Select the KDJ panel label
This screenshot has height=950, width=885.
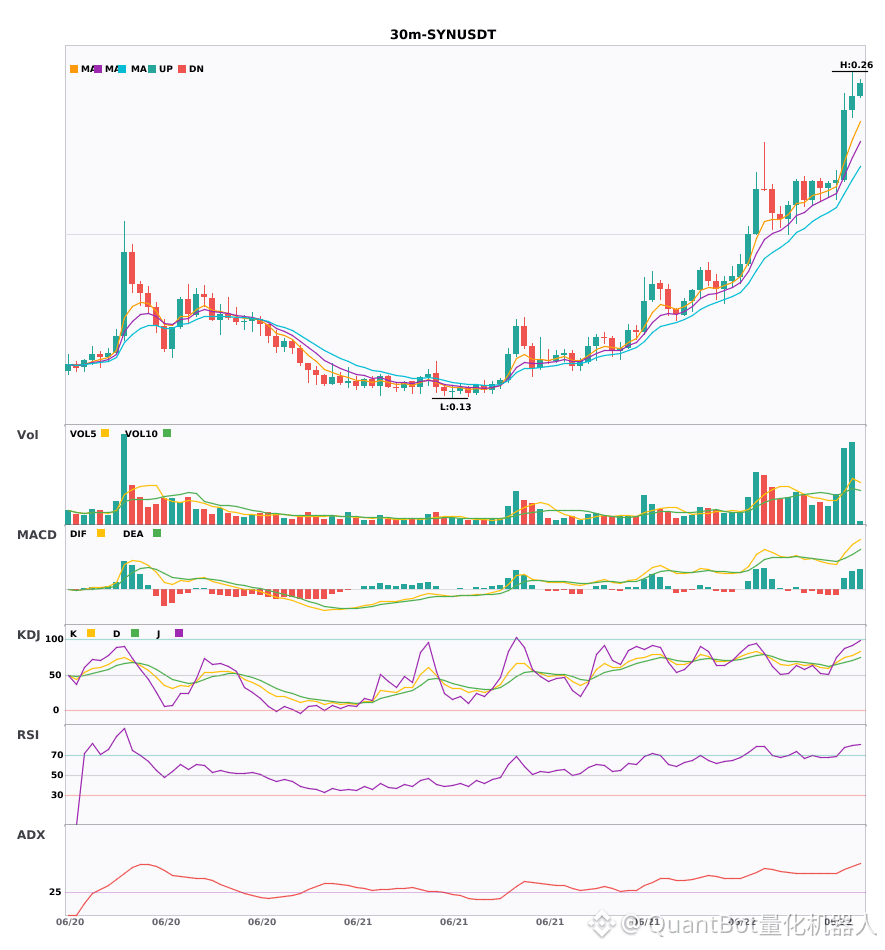[28, 635]
